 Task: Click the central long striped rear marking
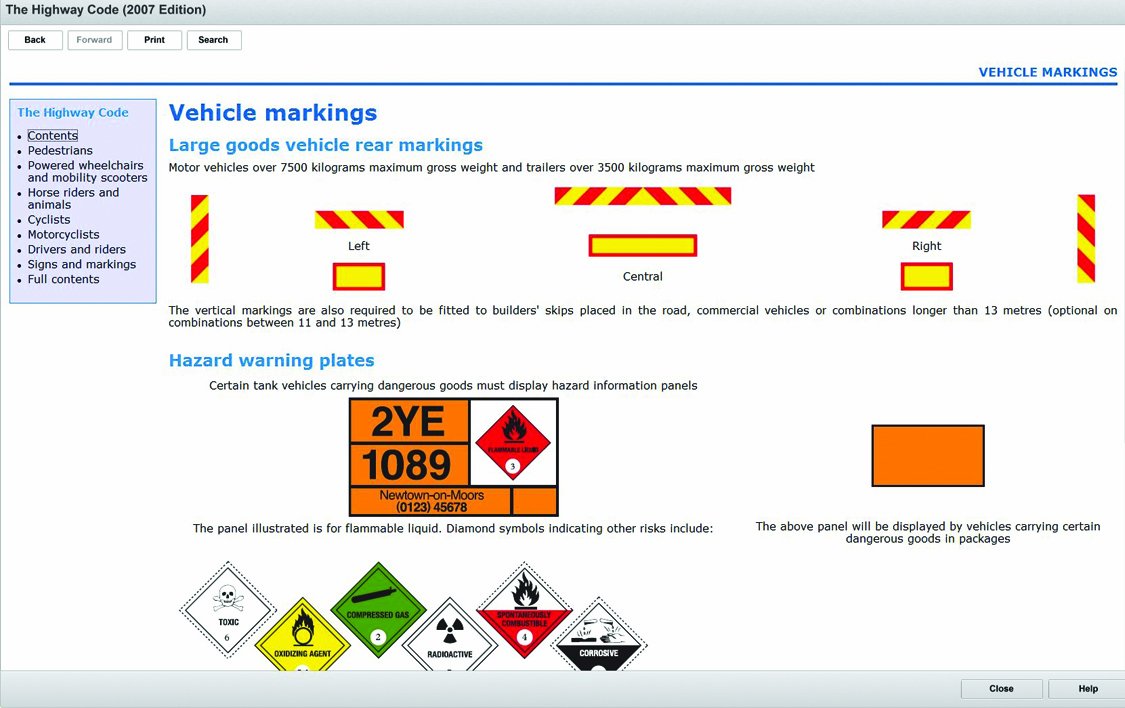click(x=642, y=196)
